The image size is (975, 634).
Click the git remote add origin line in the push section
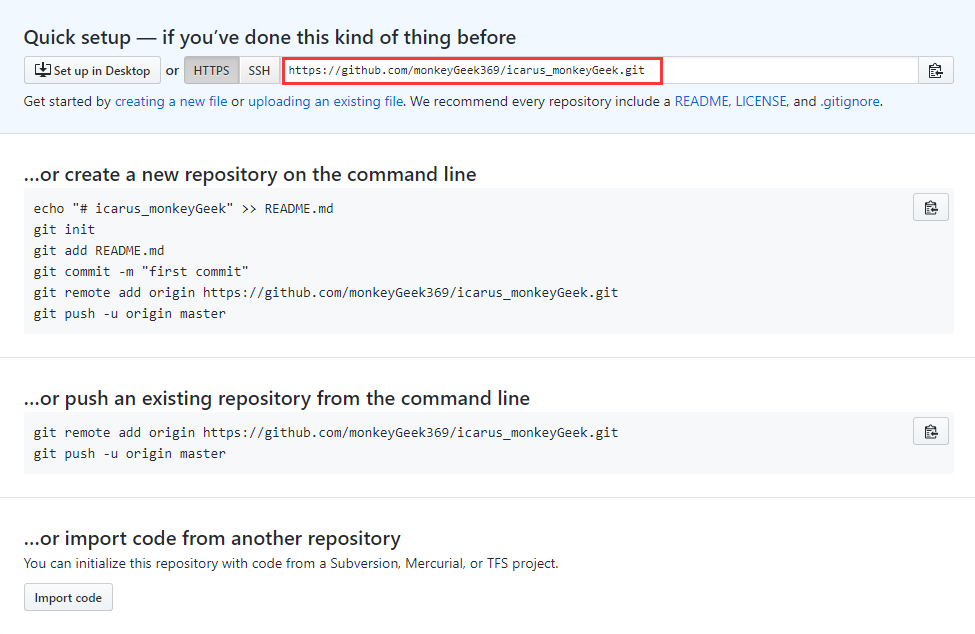pyautogui.click(x=326, y=433)
